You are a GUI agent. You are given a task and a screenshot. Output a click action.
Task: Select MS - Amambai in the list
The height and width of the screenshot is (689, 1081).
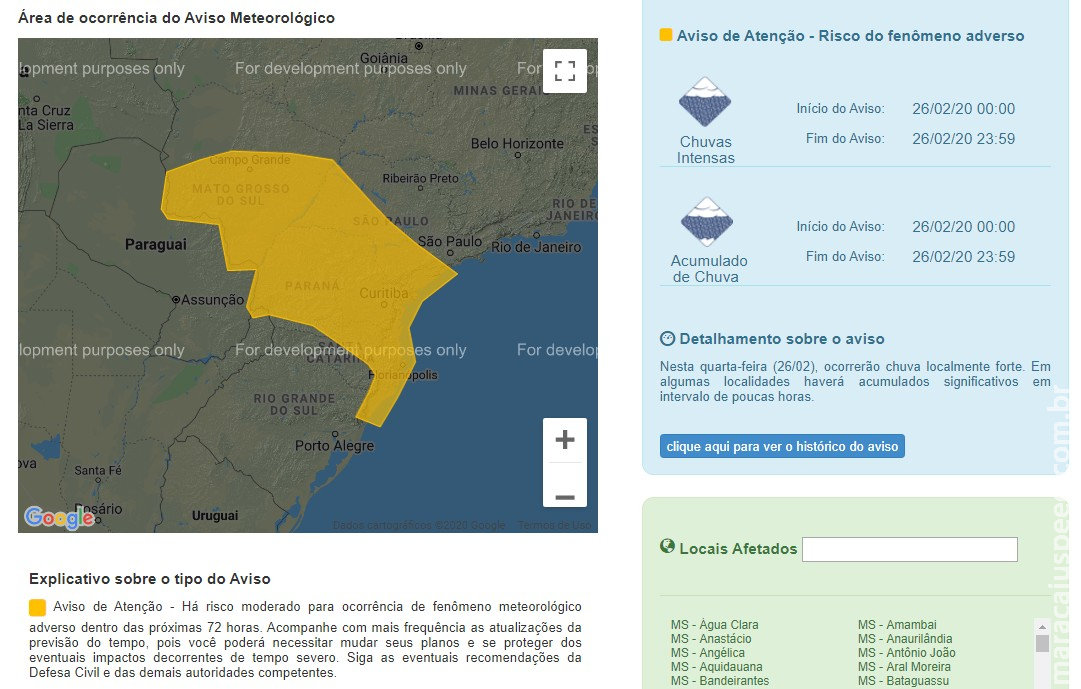pyautogui.click(x=897, y=625)
